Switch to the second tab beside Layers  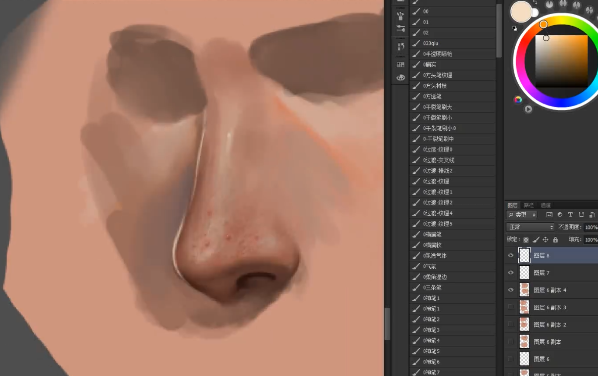coord(529,205)
